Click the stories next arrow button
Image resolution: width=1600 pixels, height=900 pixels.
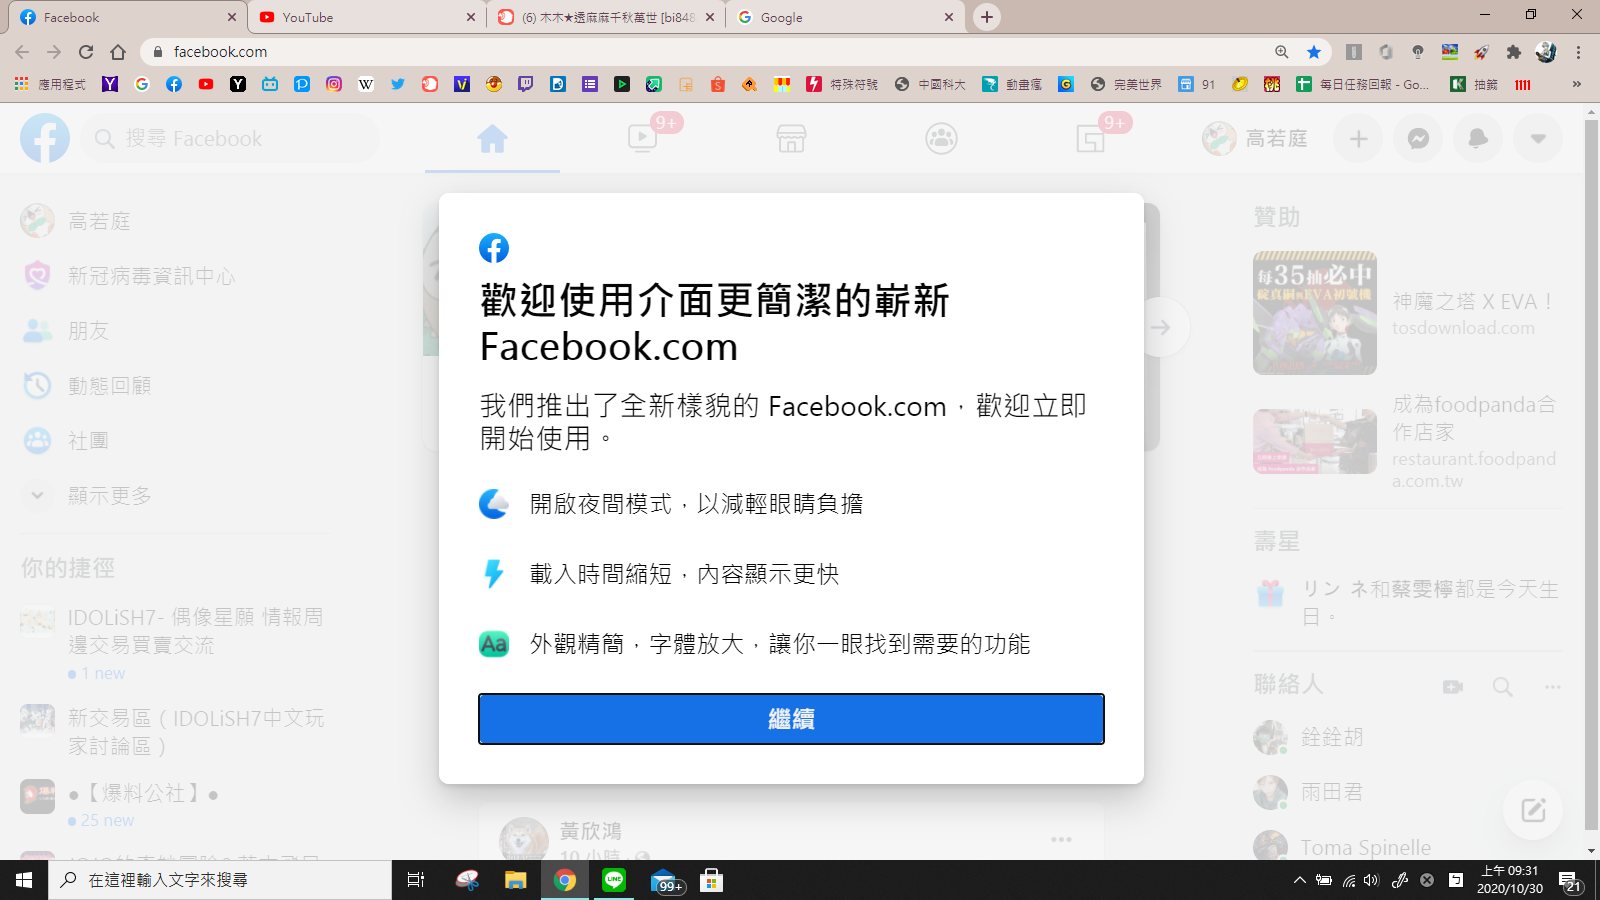point(1160,327)
